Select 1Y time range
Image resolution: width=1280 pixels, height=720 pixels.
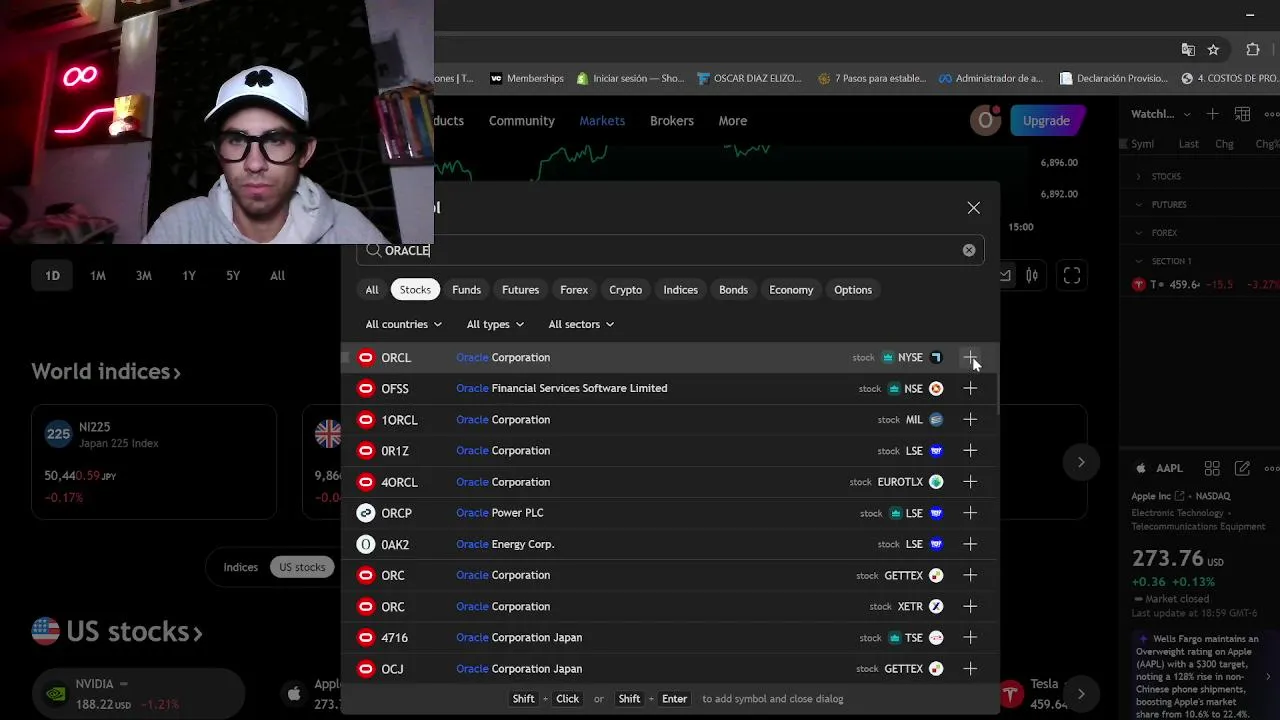(189, 276)
